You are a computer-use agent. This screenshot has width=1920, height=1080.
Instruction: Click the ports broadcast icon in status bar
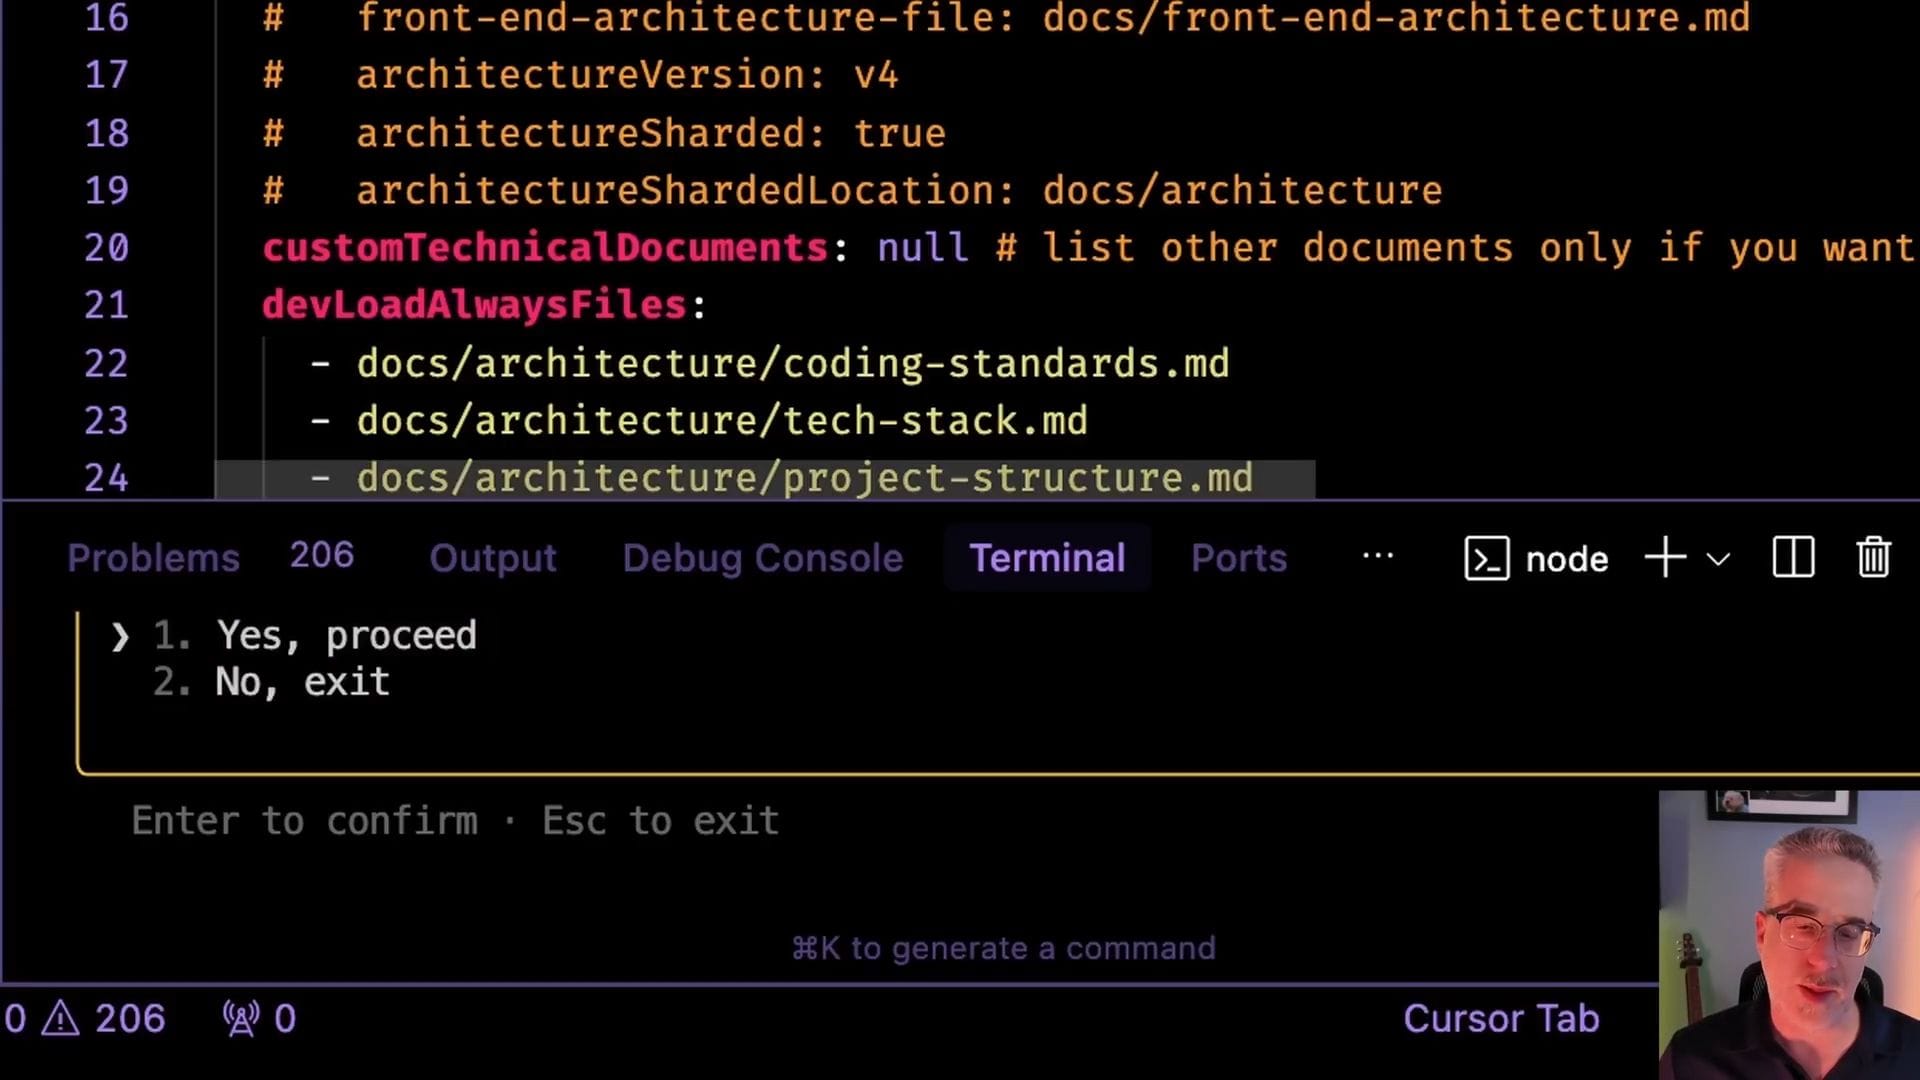pos(241,1019)
